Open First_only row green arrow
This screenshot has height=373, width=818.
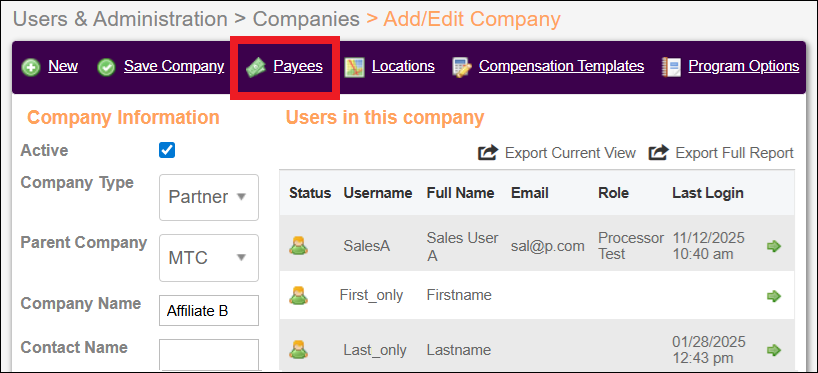[x=774, y=296]
